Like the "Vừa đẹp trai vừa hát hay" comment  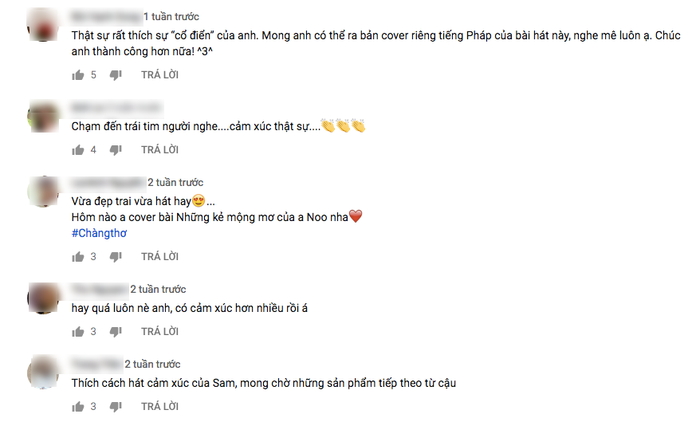[78, 257]
